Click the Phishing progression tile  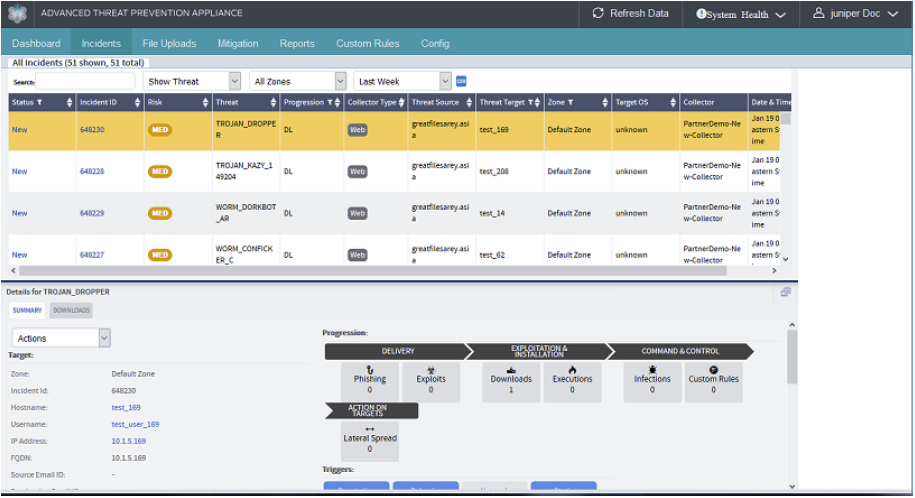tap(370, 383)
